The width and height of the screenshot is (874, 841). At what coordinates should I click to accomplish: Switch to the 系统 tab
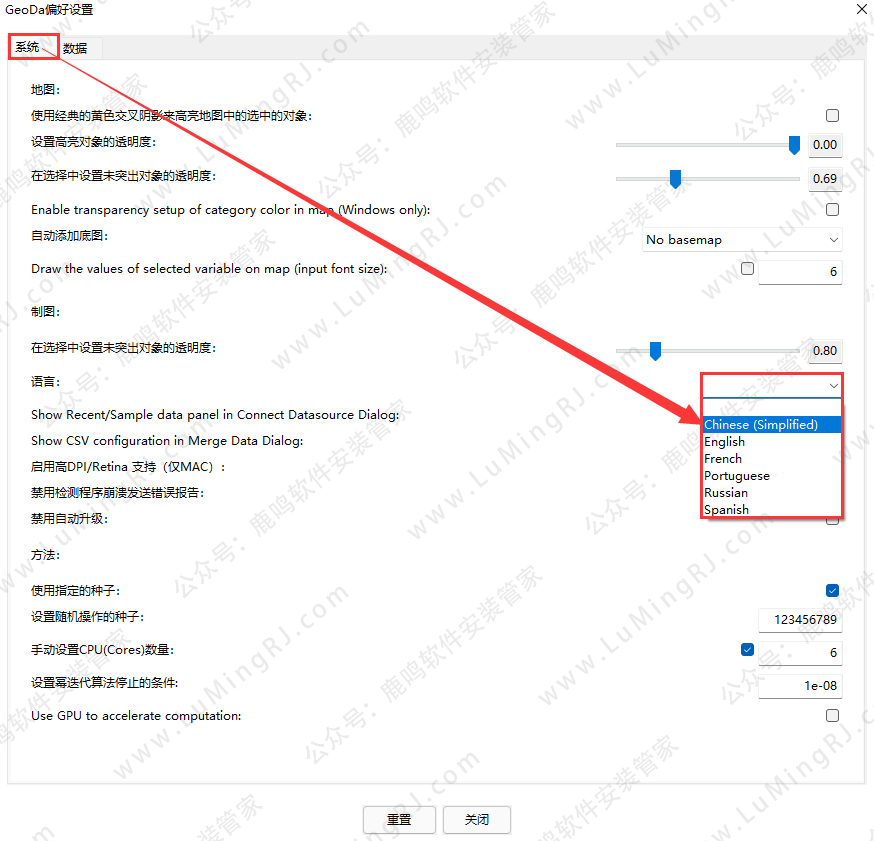click(x=28, y=48)
